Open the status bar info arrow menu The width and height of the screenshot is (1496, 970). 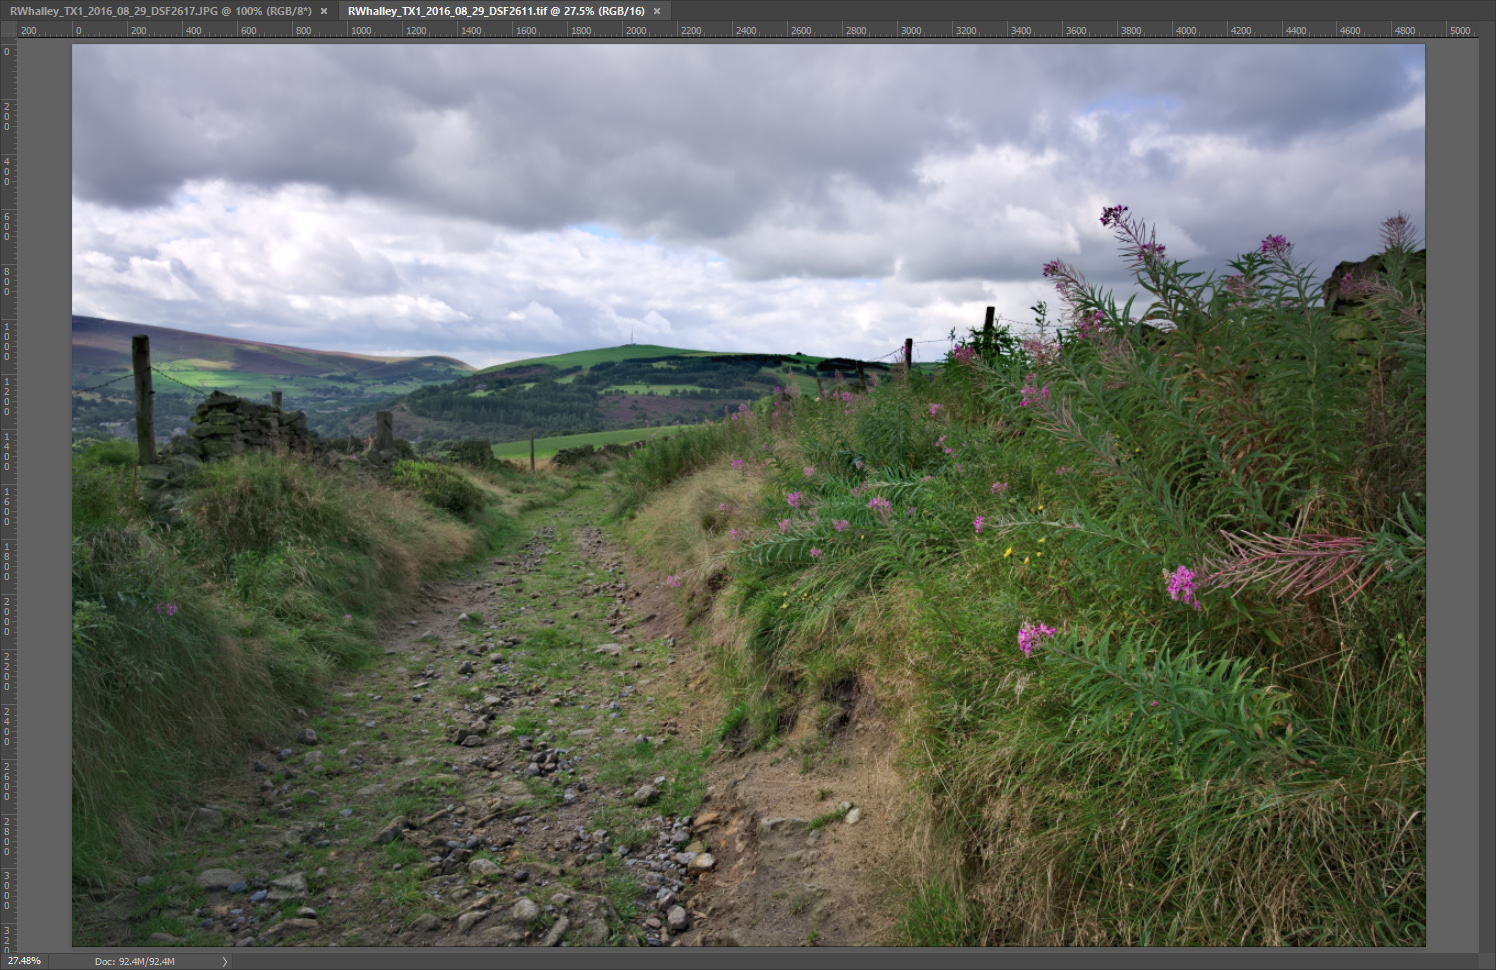(x=225, y=962)
